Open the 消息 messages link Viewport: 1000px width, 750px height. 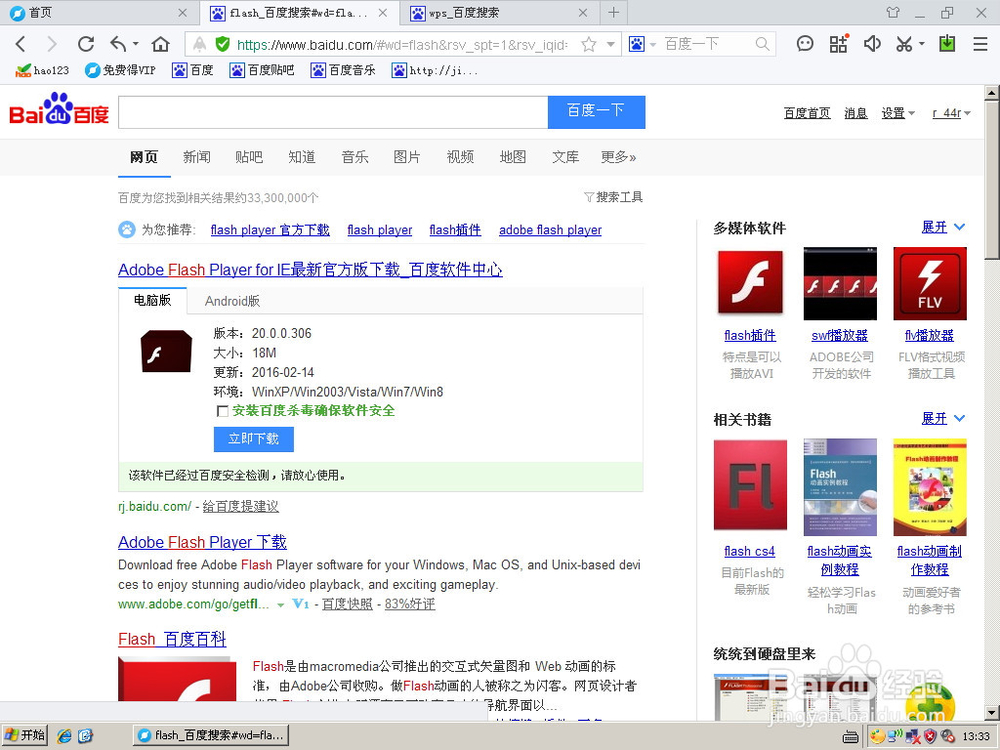coord(855,113)
